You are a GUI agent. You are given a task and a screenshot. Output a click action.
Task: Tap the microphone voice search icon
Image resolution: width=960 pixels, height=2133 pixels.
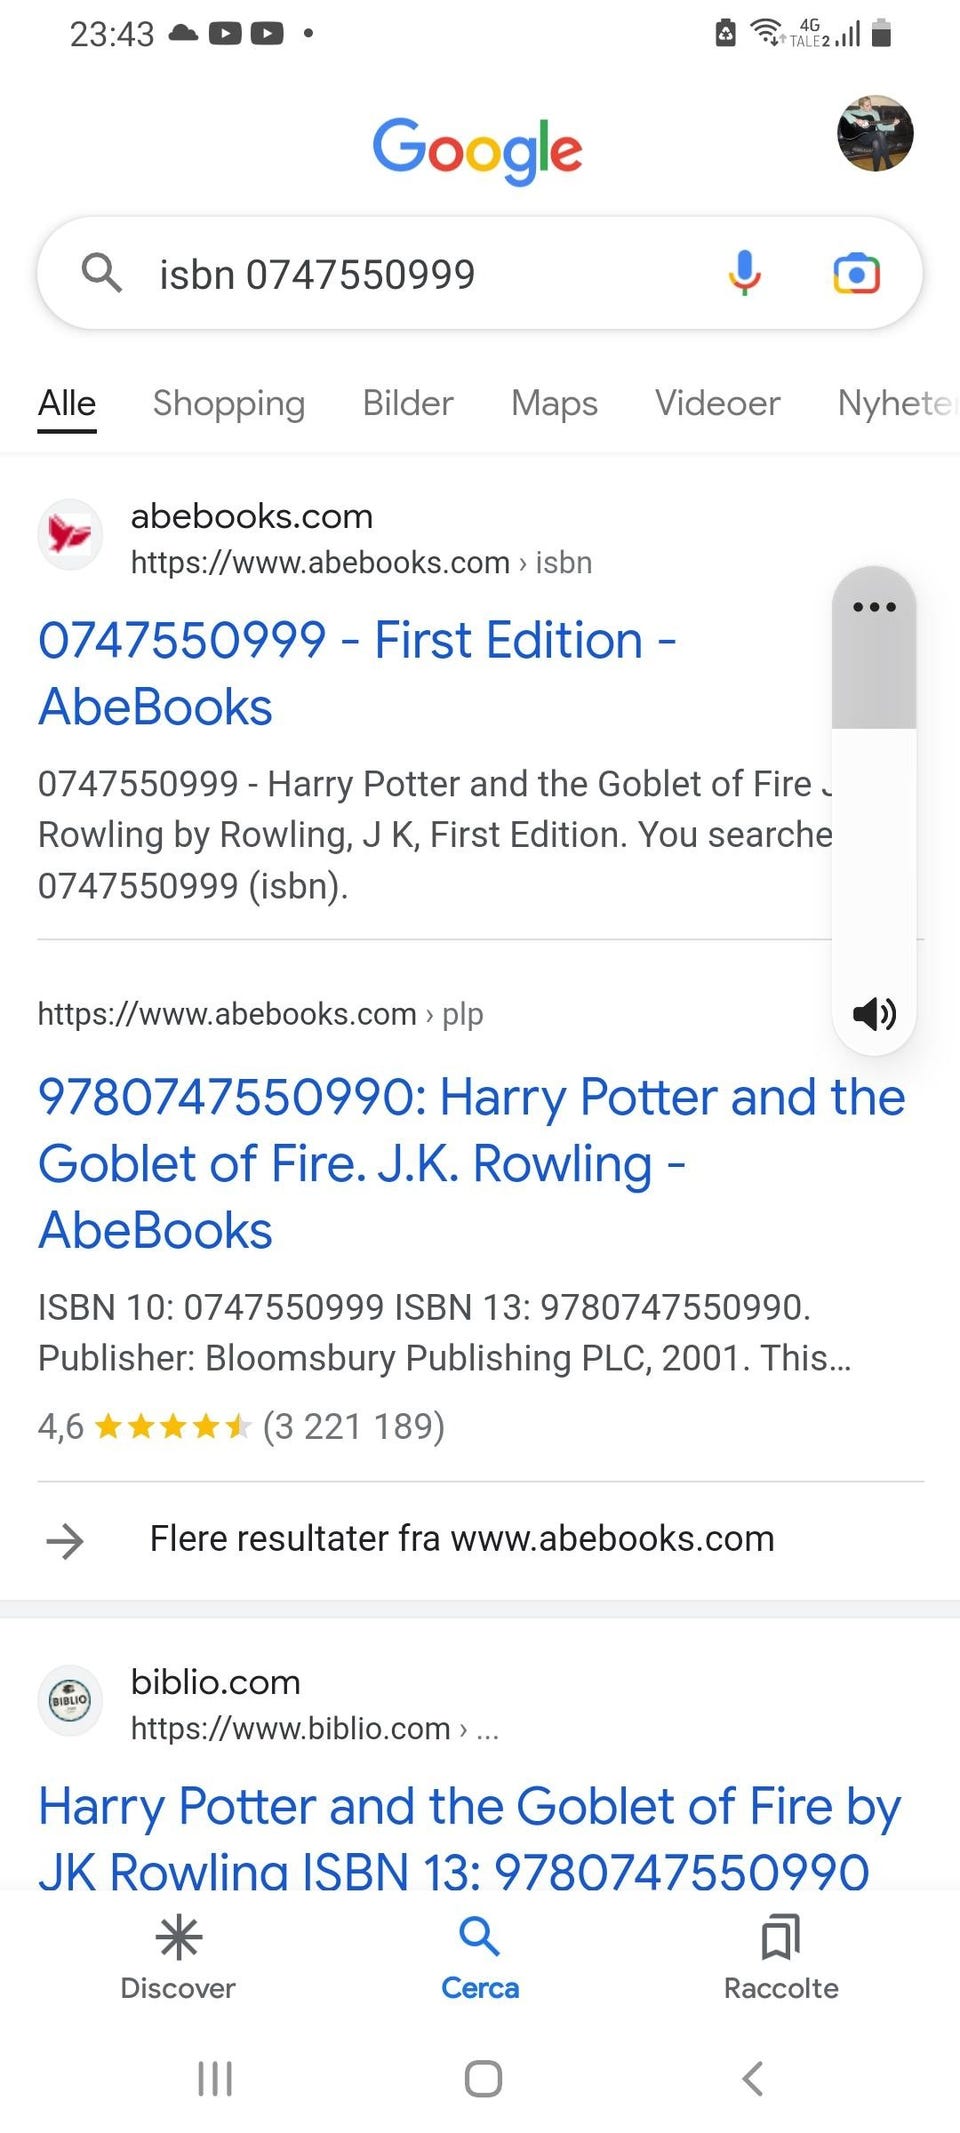point(744,273)
